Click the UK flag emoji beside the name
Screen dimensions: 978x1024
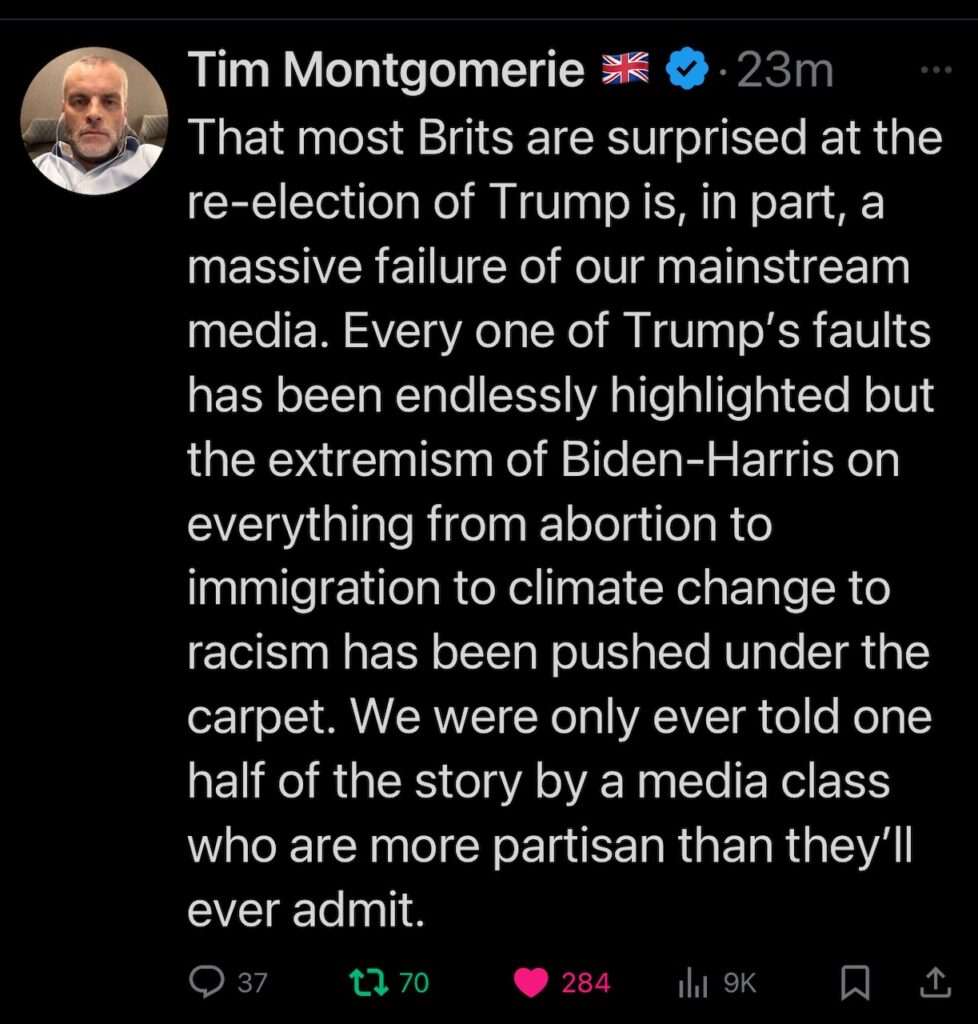pos(625,69)
